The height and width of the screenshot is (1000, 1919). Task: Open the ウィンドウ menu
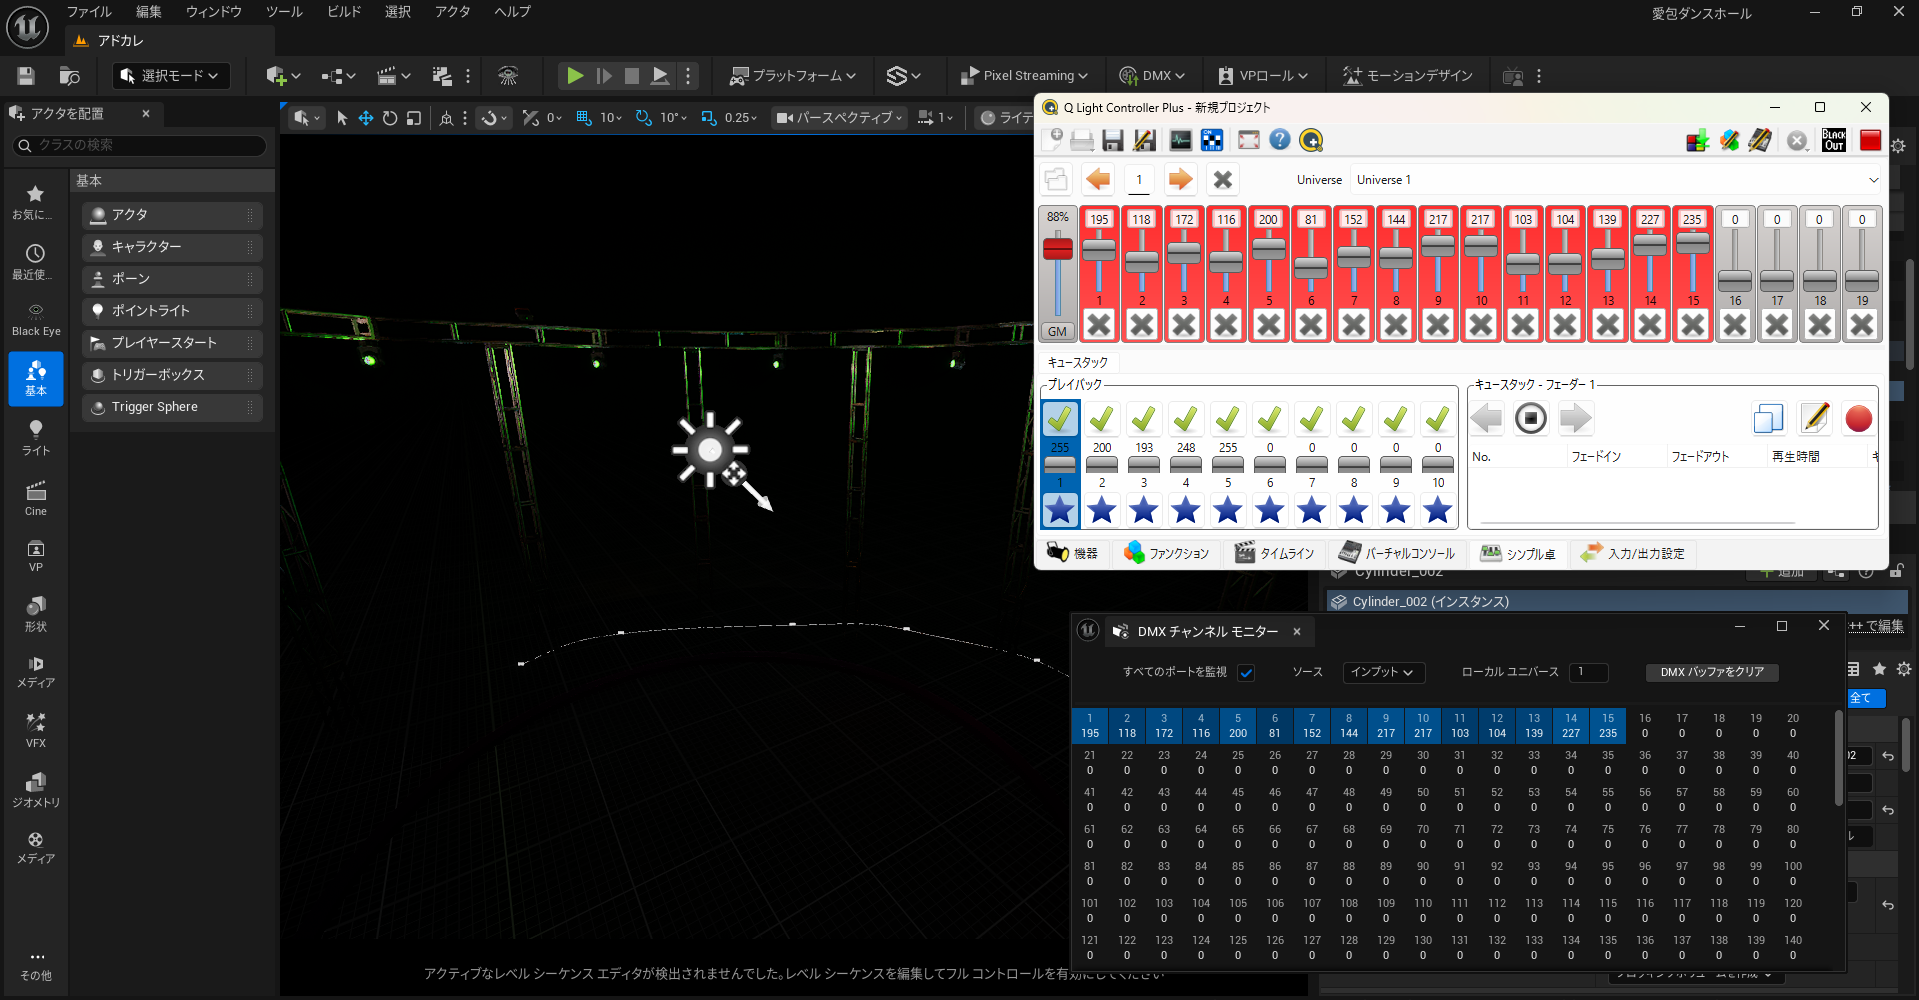[214, 12]
